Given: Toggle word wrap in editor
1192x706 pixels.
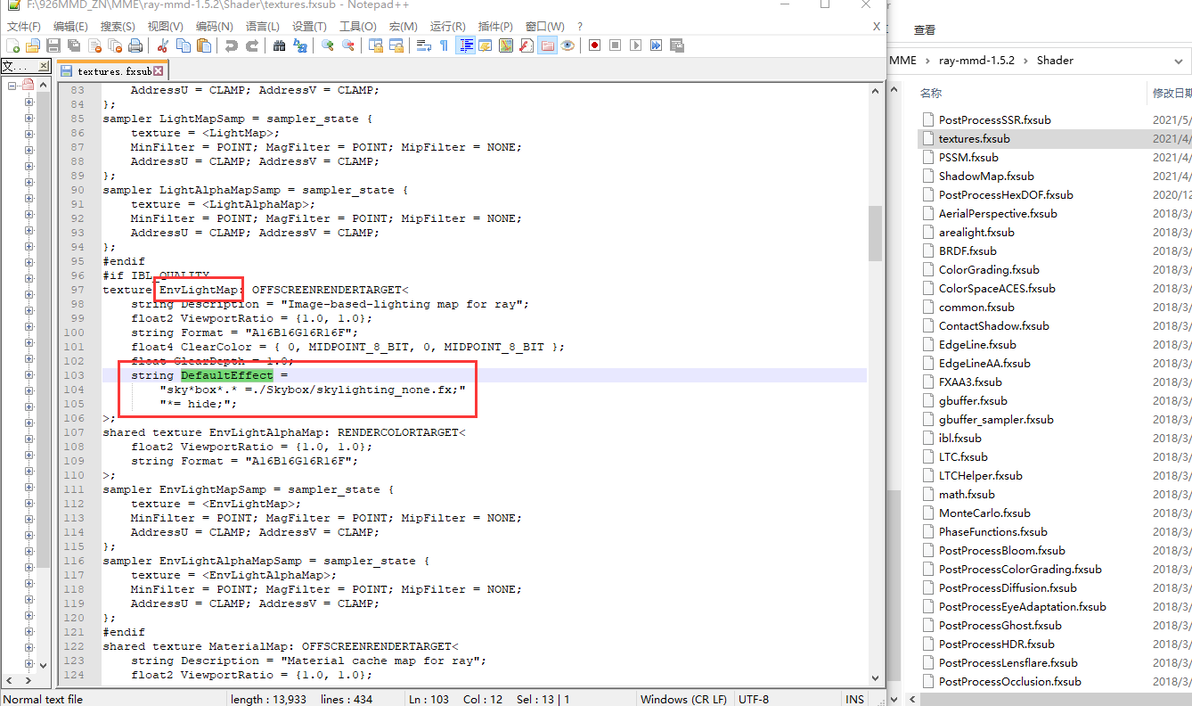Looking at the screenshot, I should point(423,46).
